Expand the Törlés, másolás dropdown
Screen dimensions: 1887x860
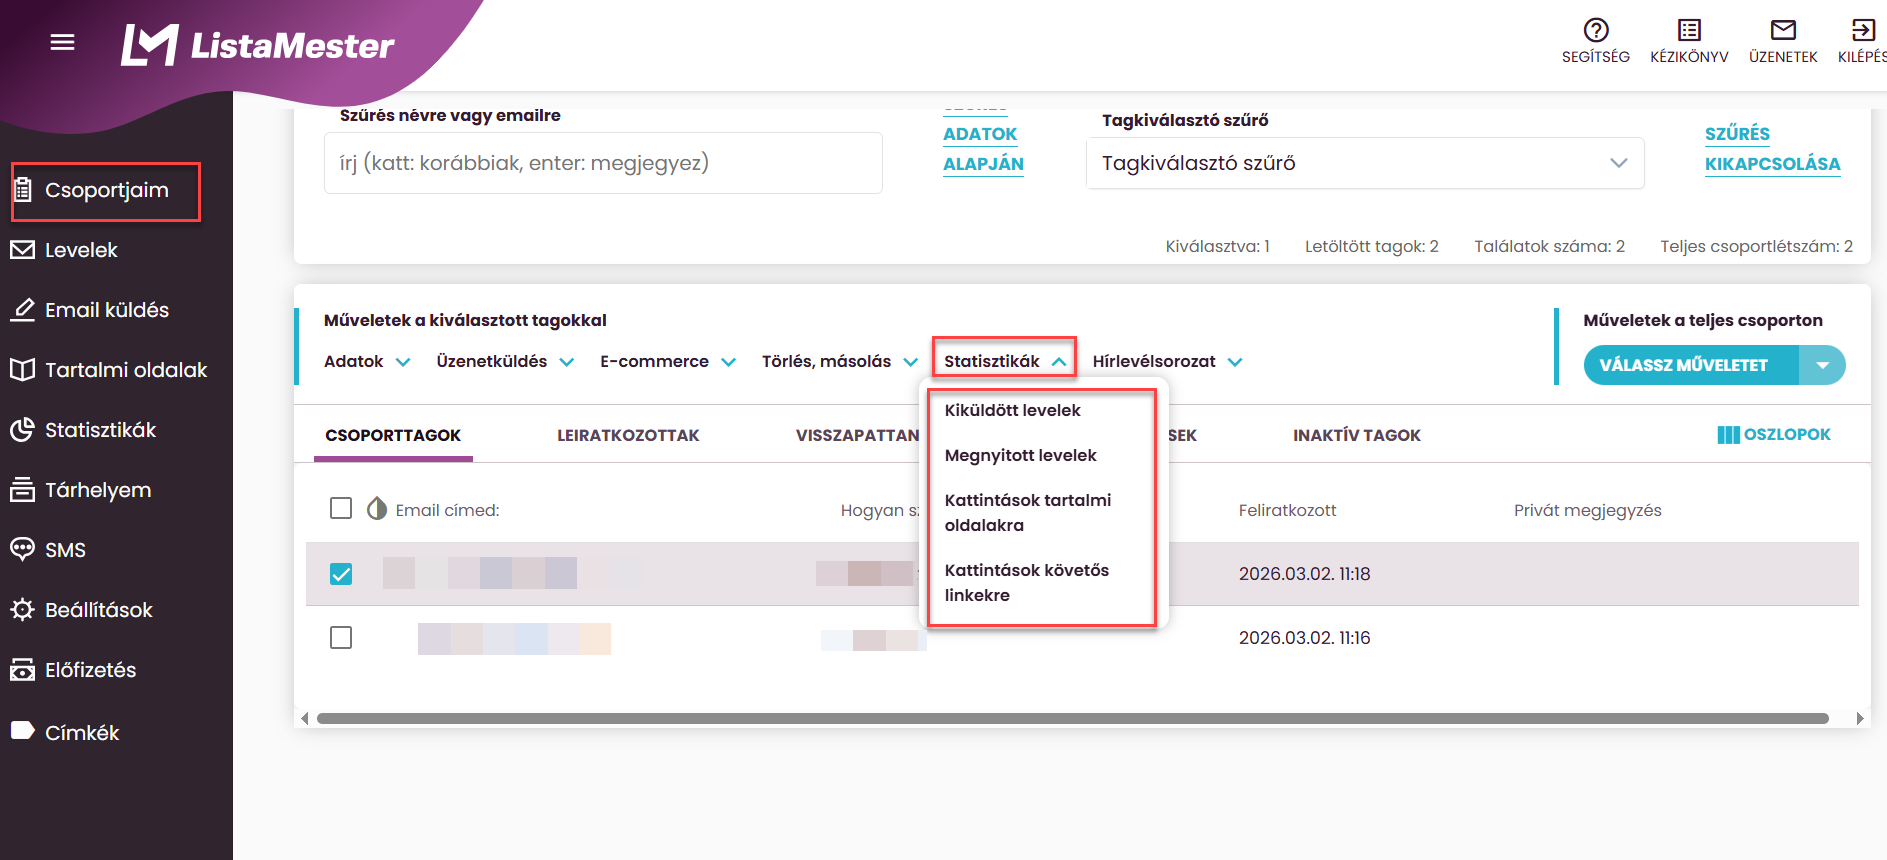[840, 361]
